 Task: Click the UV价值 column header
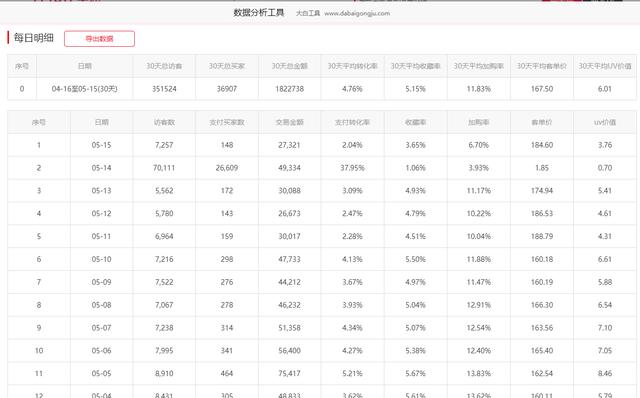pyautogui.click(x=605, y=122)
